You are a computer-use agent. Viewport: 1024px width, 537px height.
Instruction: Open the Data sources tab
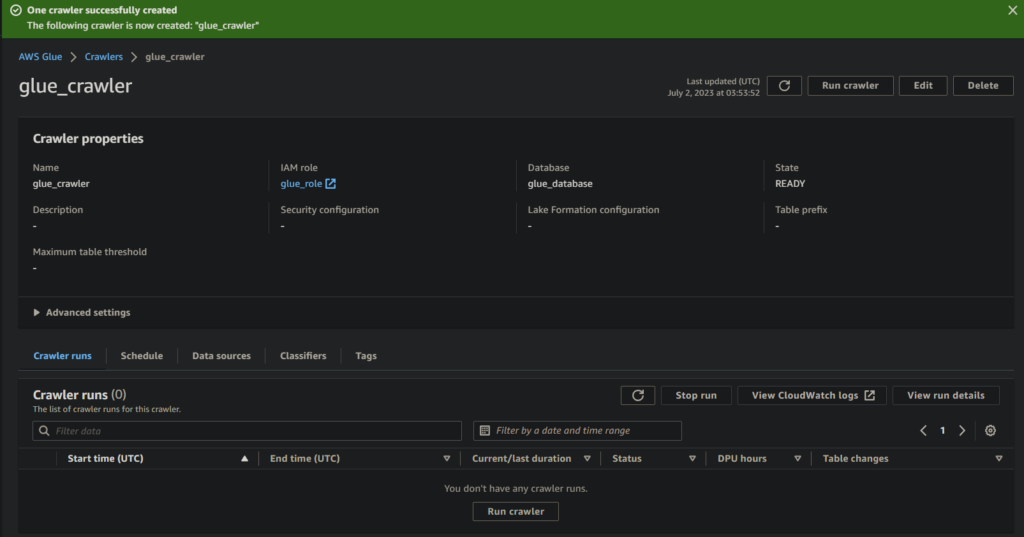pyautogui.click(x=221, y=356)
